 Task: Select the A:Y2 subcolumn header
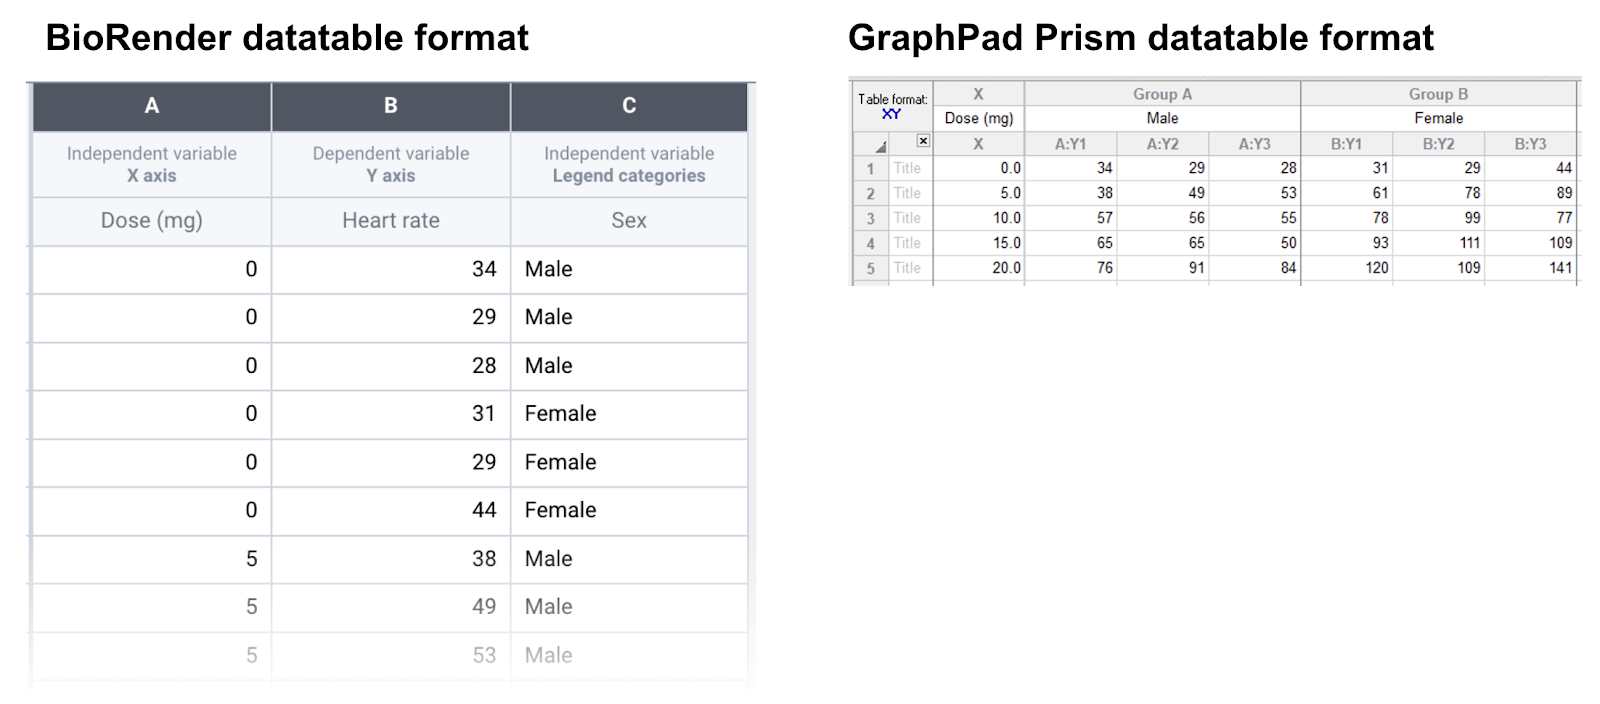tap(1162, 144)
